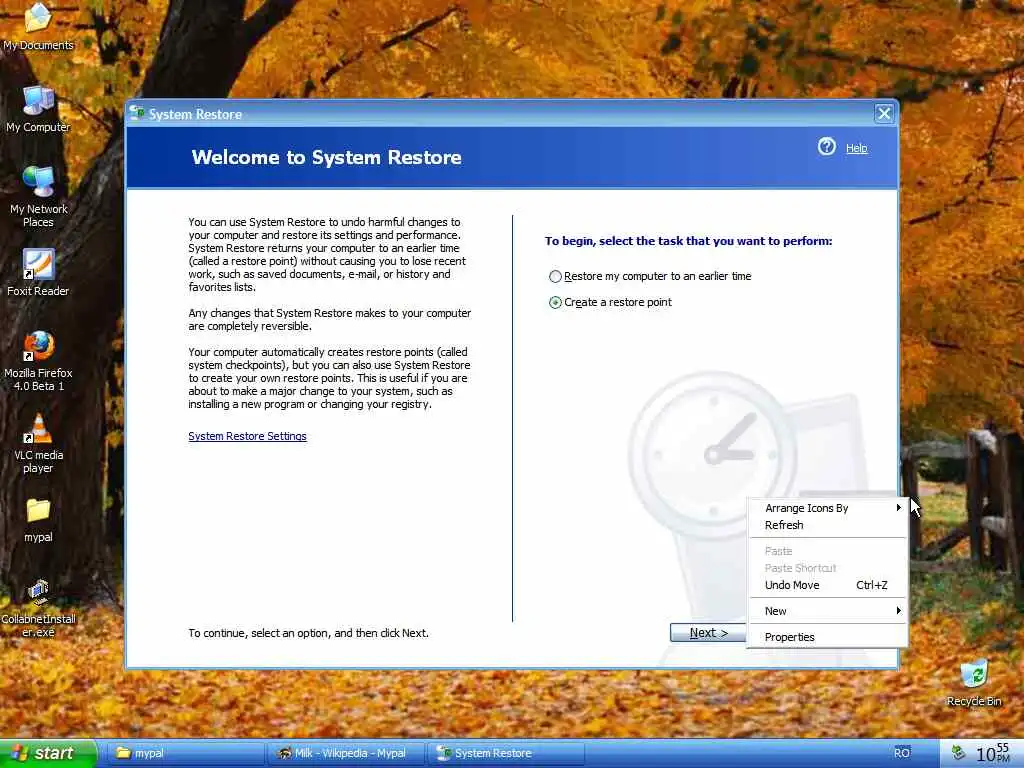This screenshot has width=1024, height=768.
Task: Select Create a restore point option
Action: point(610,302)
